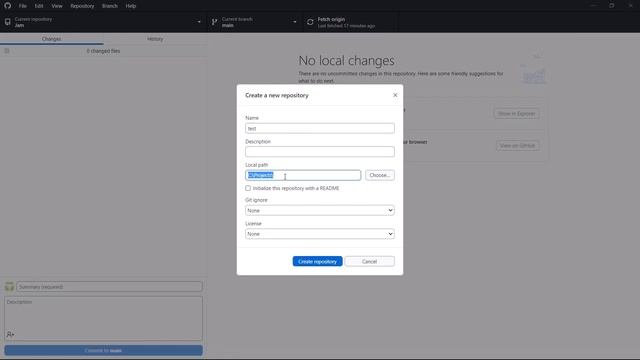Expand the Current repository dropdown
640x360 pixels.
tap(103, 22)
